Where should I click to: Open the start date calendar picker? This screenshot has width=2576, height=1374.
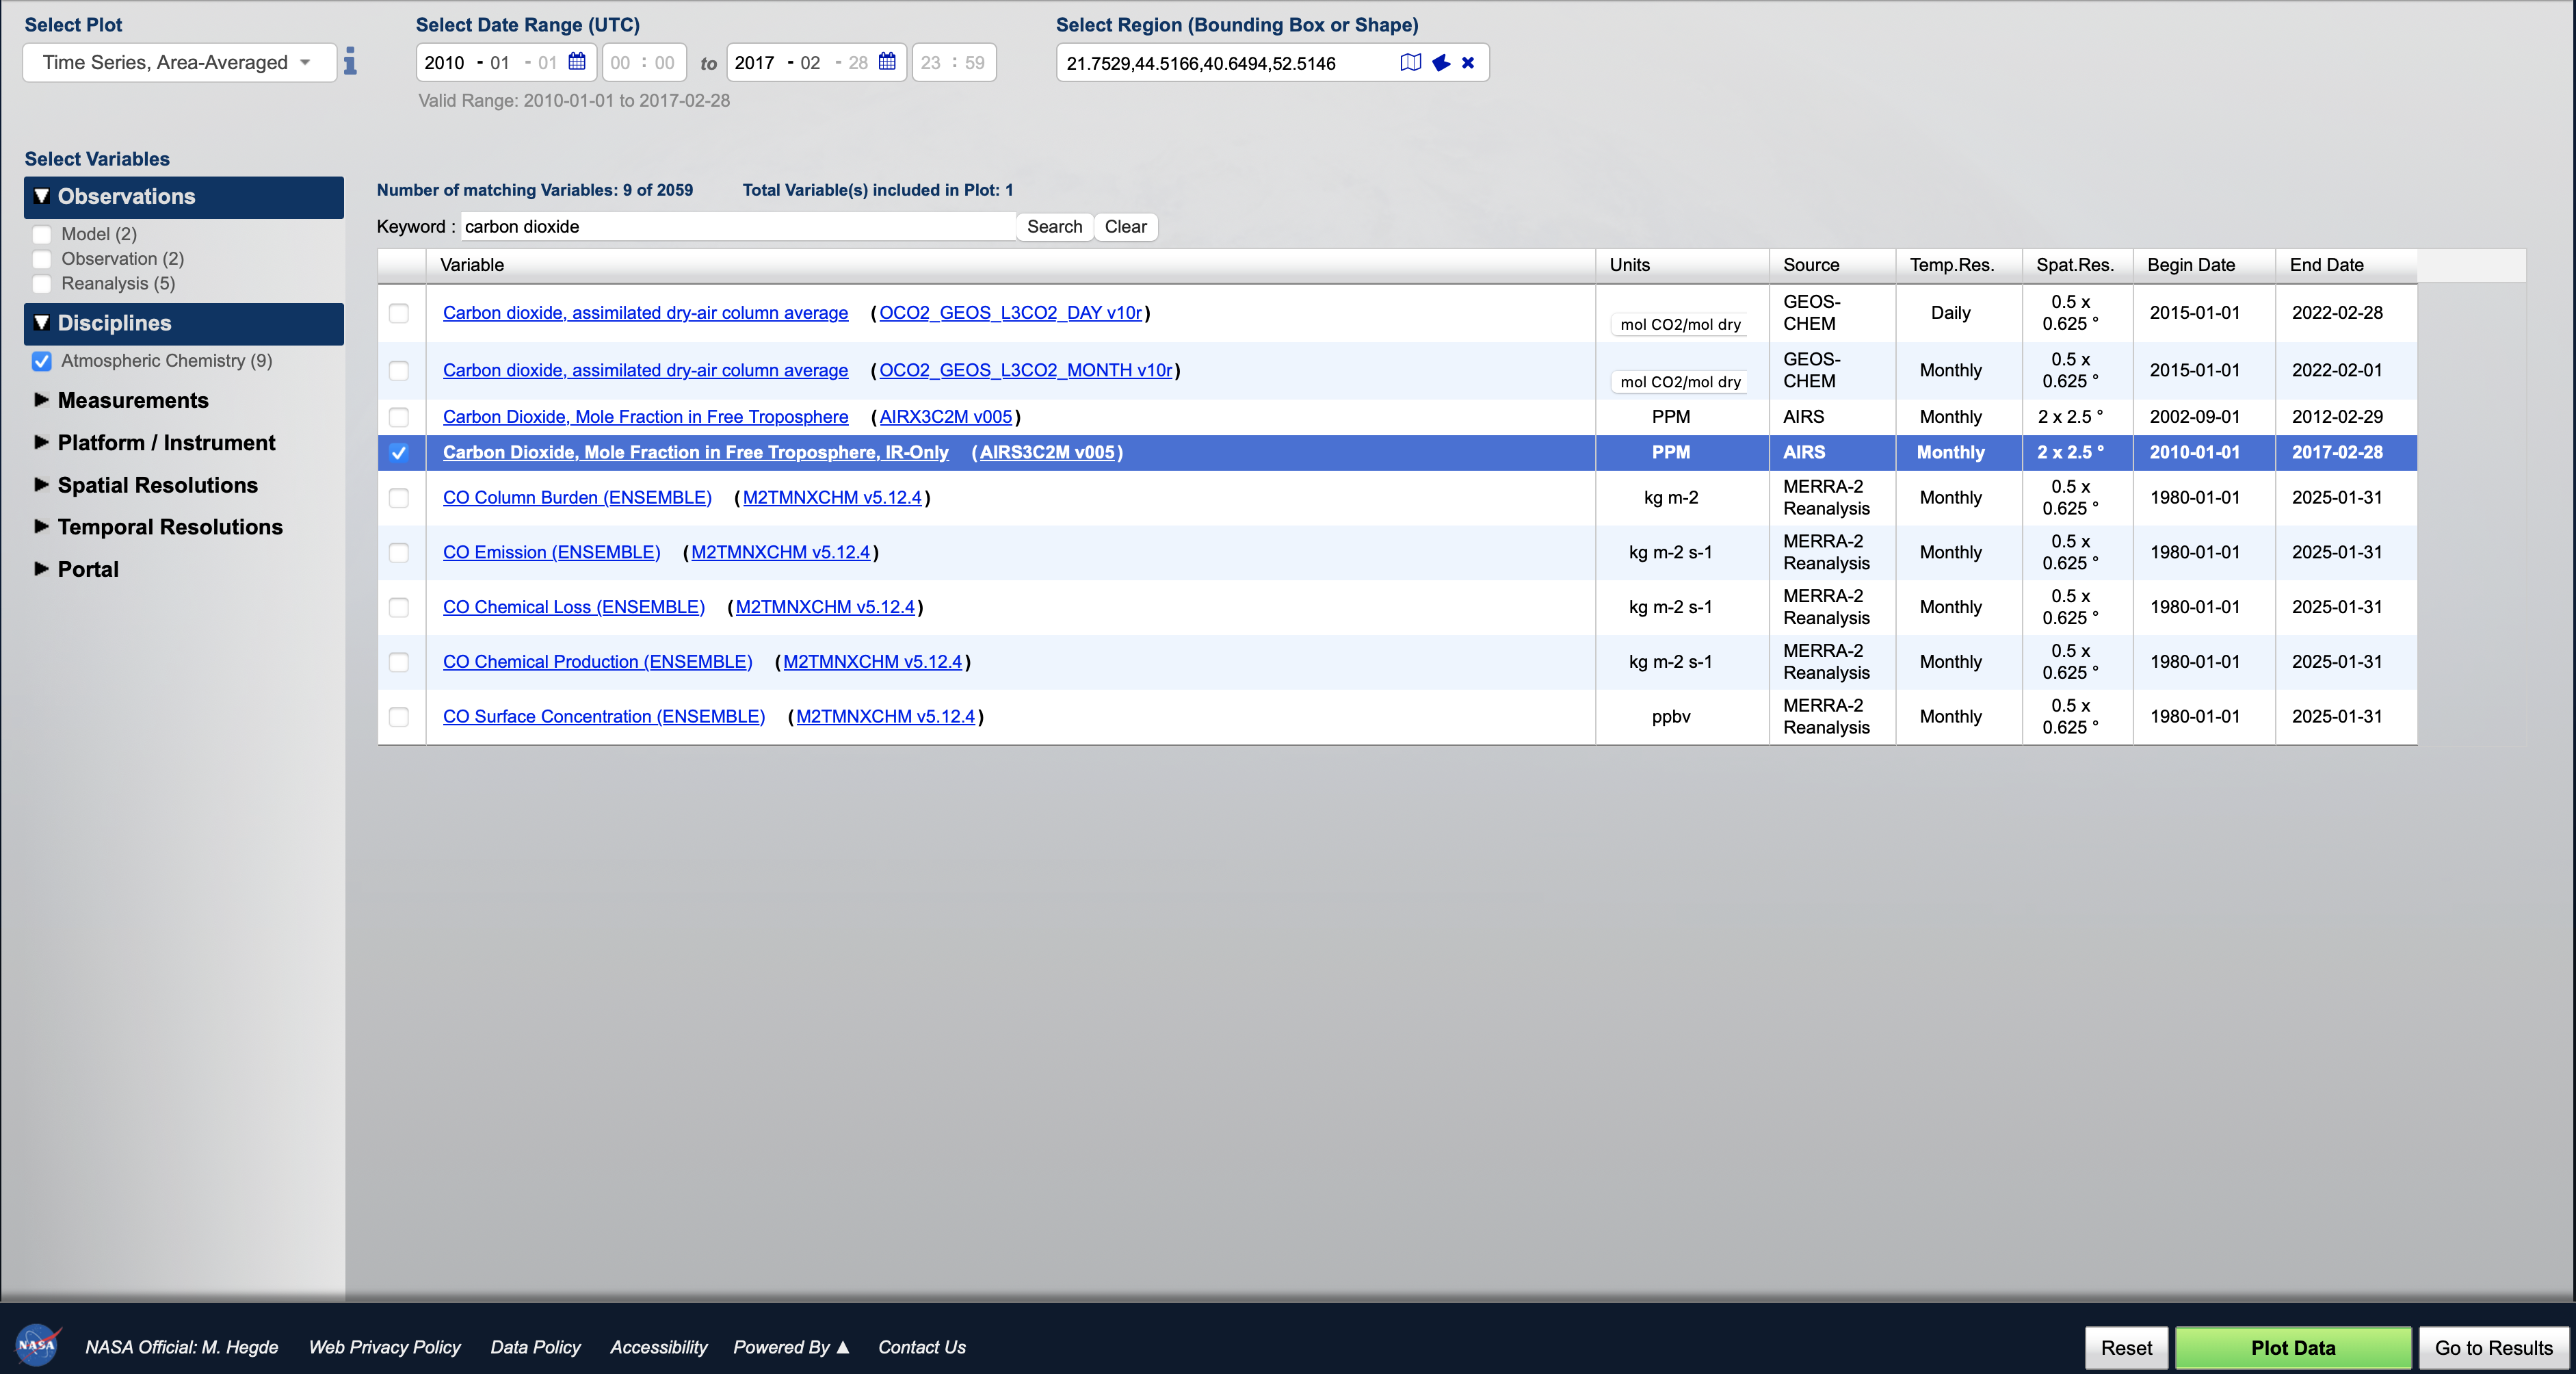pyautogui.click(x=577, y=62)
